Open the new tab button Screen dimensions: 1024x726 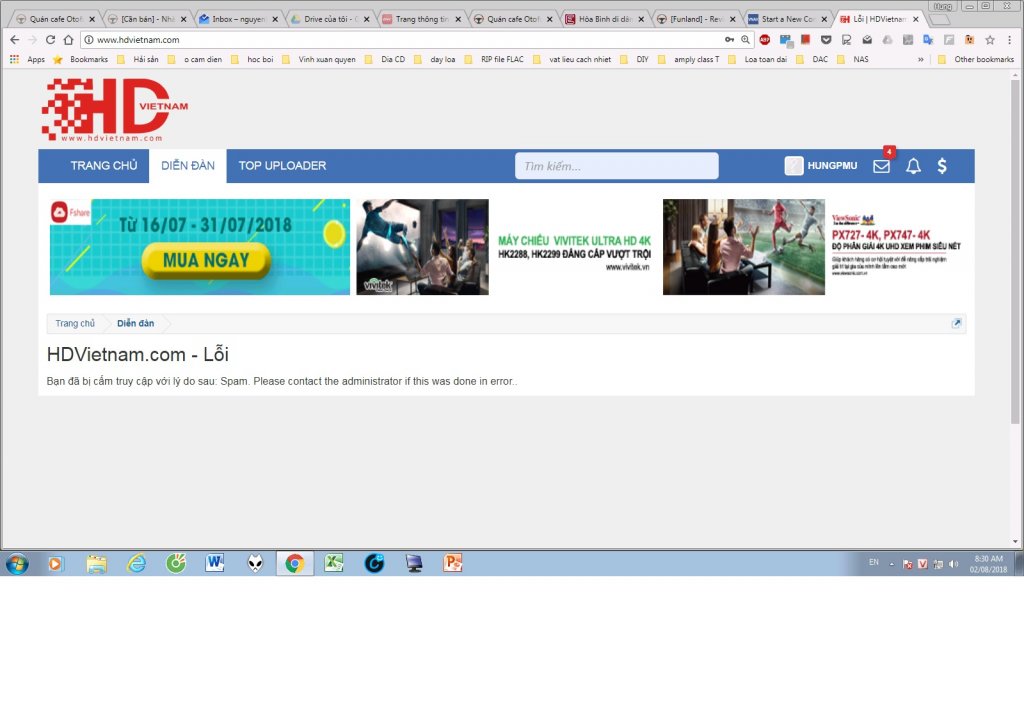[939, 19]
